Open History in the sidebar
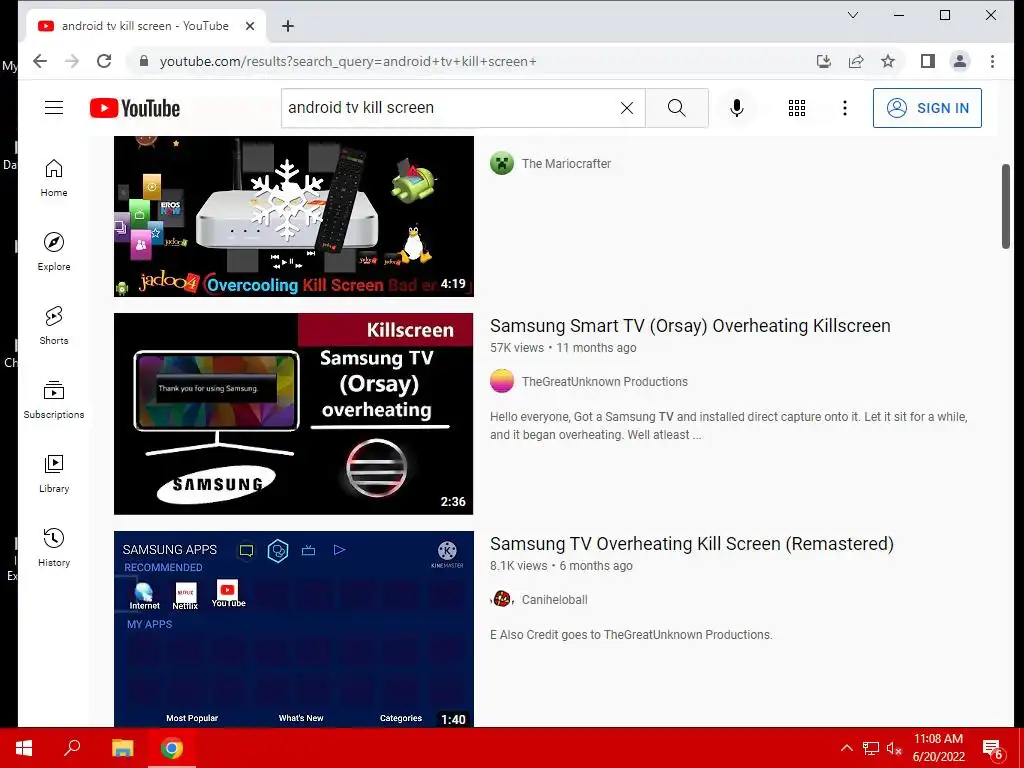Viewport: 1024px width, 768px height. pos(54,547)
